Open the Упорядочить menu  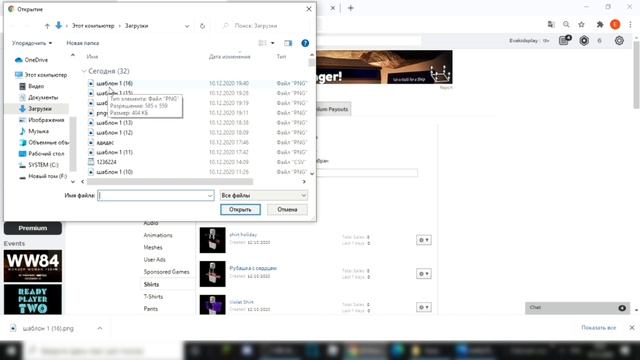point(32,43)
